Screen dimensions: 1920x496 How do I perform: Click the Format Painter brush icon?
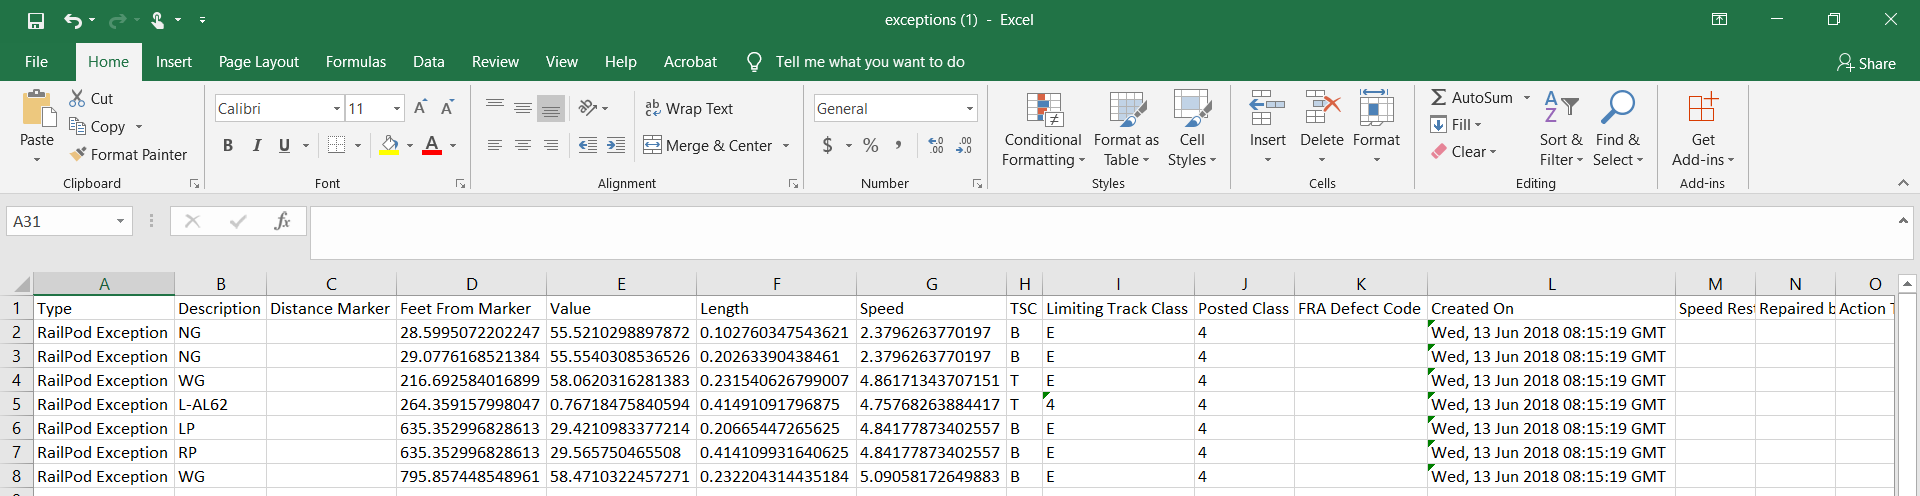point(78,154)
